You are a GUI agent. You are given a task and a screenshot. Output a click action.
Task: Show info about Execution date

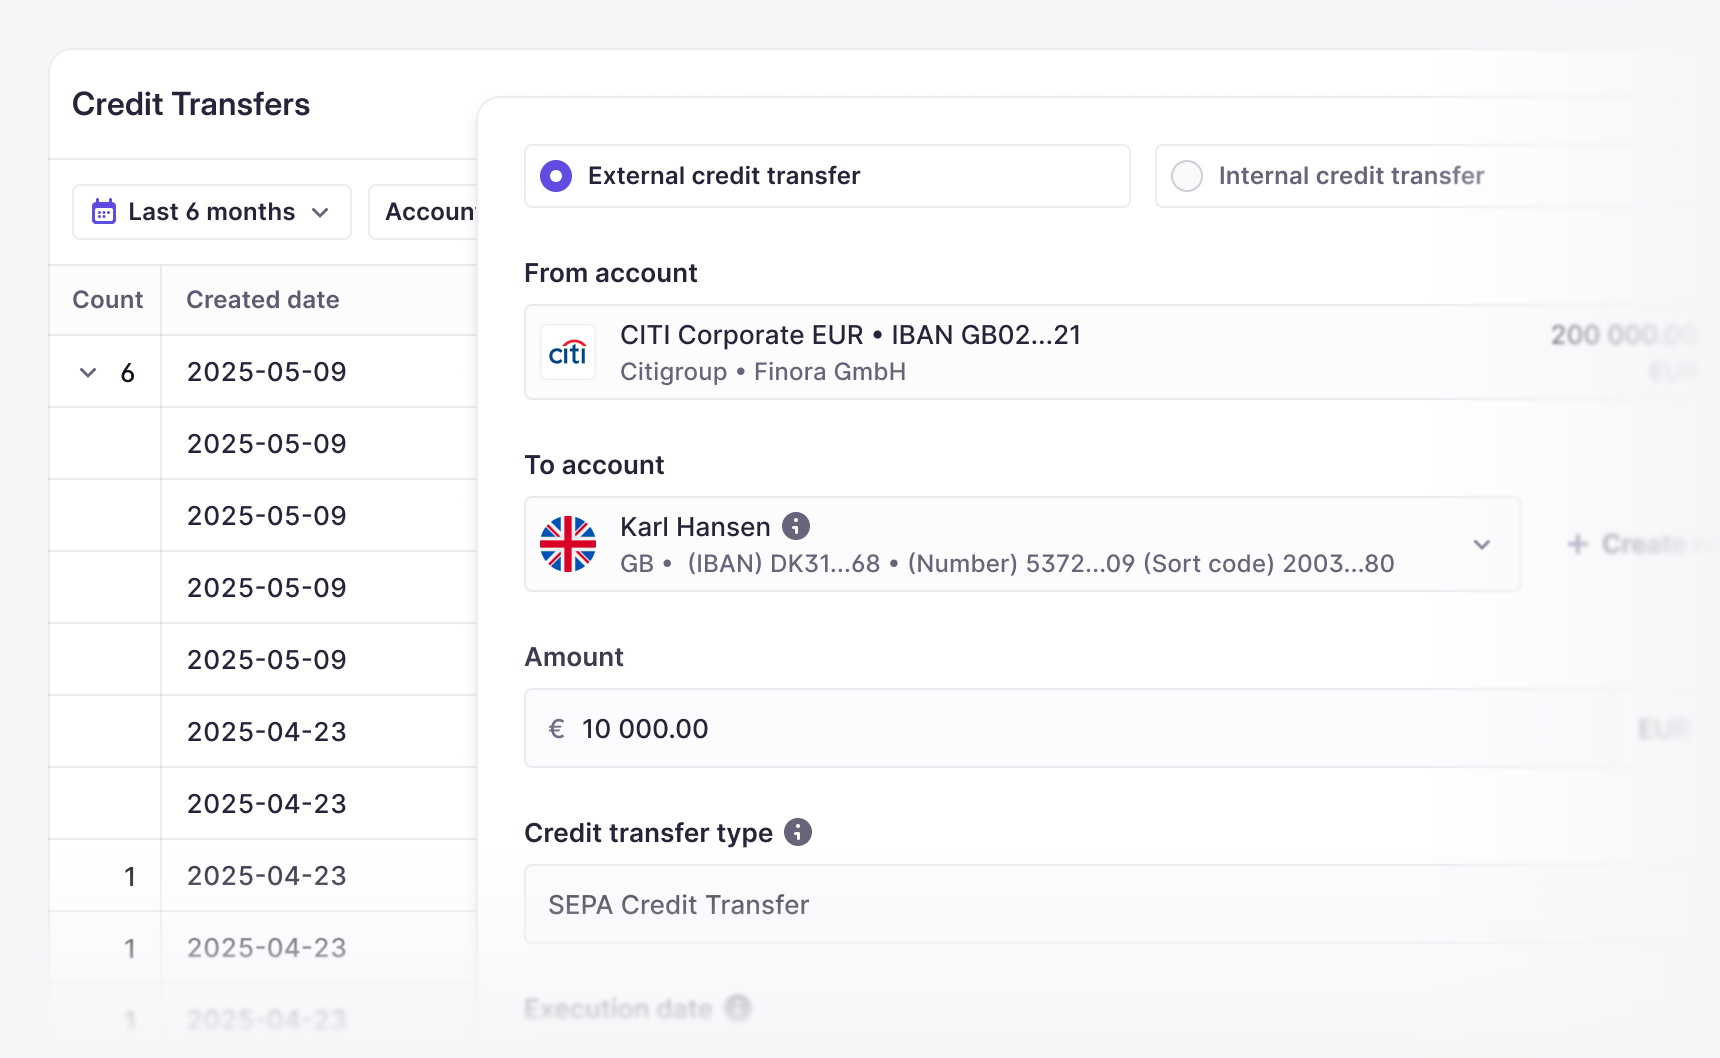(x=738, y=1008)
